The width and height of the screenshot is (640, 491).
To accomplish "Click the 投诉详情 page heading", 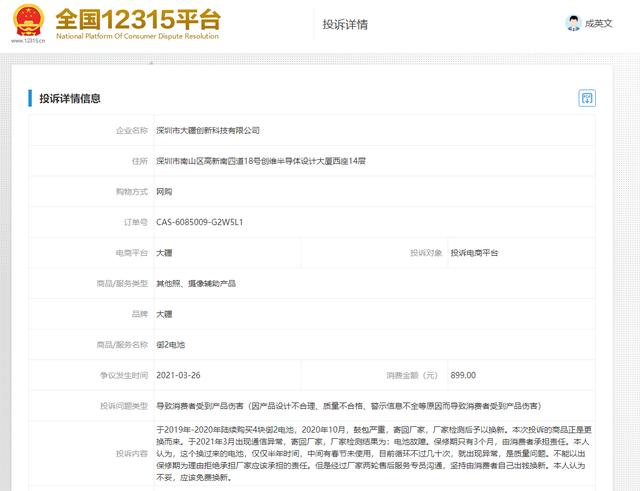I will (345, 24).
